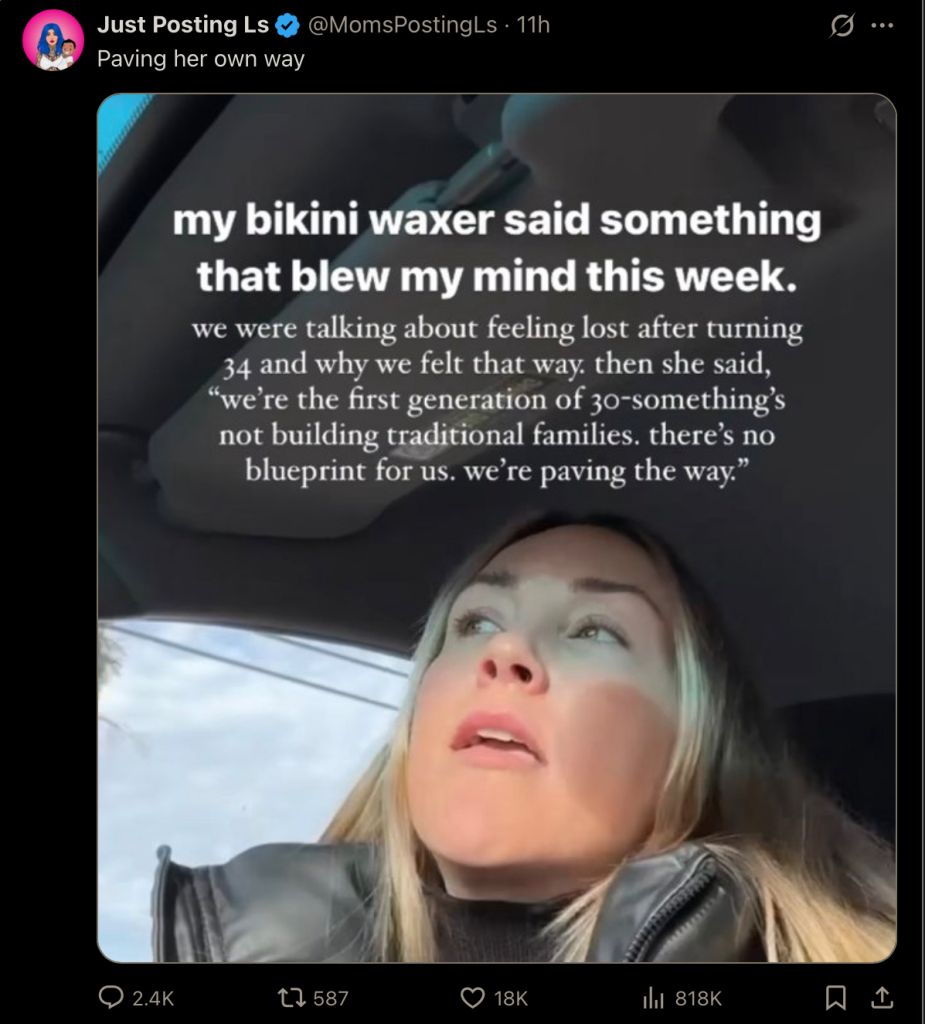Click the Grok slash-circle icon

pos(841,25)
